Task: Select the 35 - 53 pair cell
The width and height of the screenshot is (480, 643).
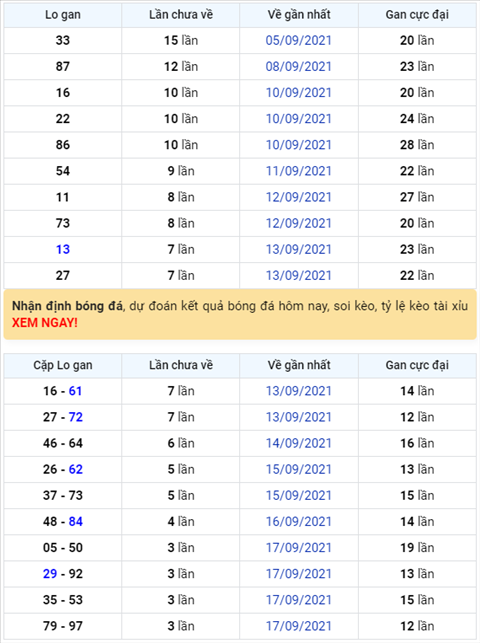Action: coord(63,600)
